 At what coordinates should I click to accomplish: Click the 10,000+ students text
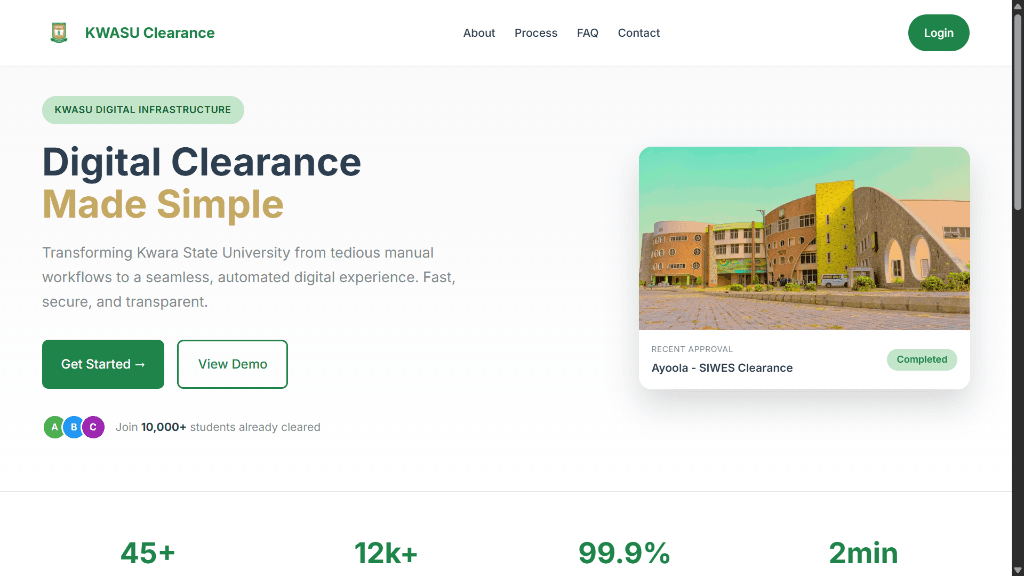pos(163,427)
